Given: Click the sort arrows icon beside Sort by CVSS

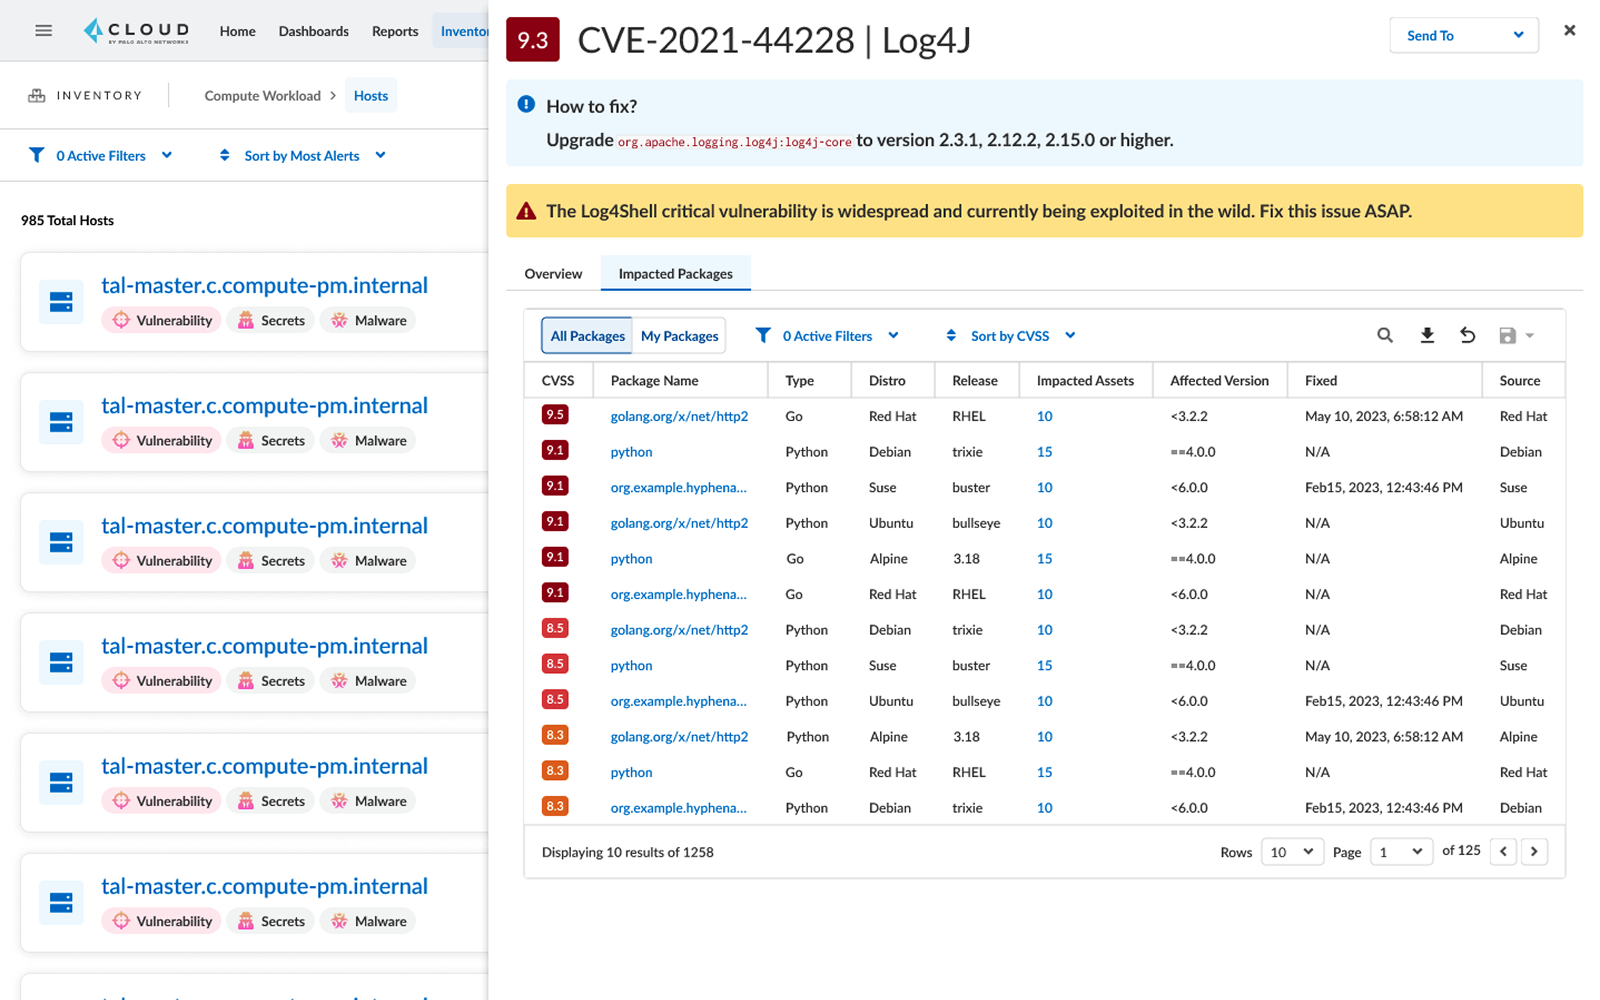Looking at the screenshot, I should click(x=951, y=335).
